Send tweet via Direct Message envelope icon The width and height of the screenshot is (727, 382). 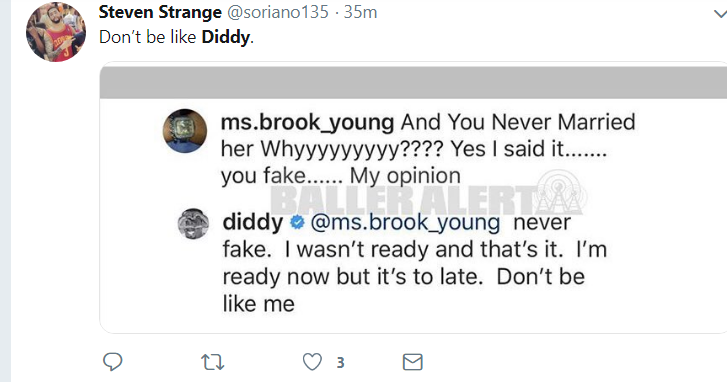point(412,362)
